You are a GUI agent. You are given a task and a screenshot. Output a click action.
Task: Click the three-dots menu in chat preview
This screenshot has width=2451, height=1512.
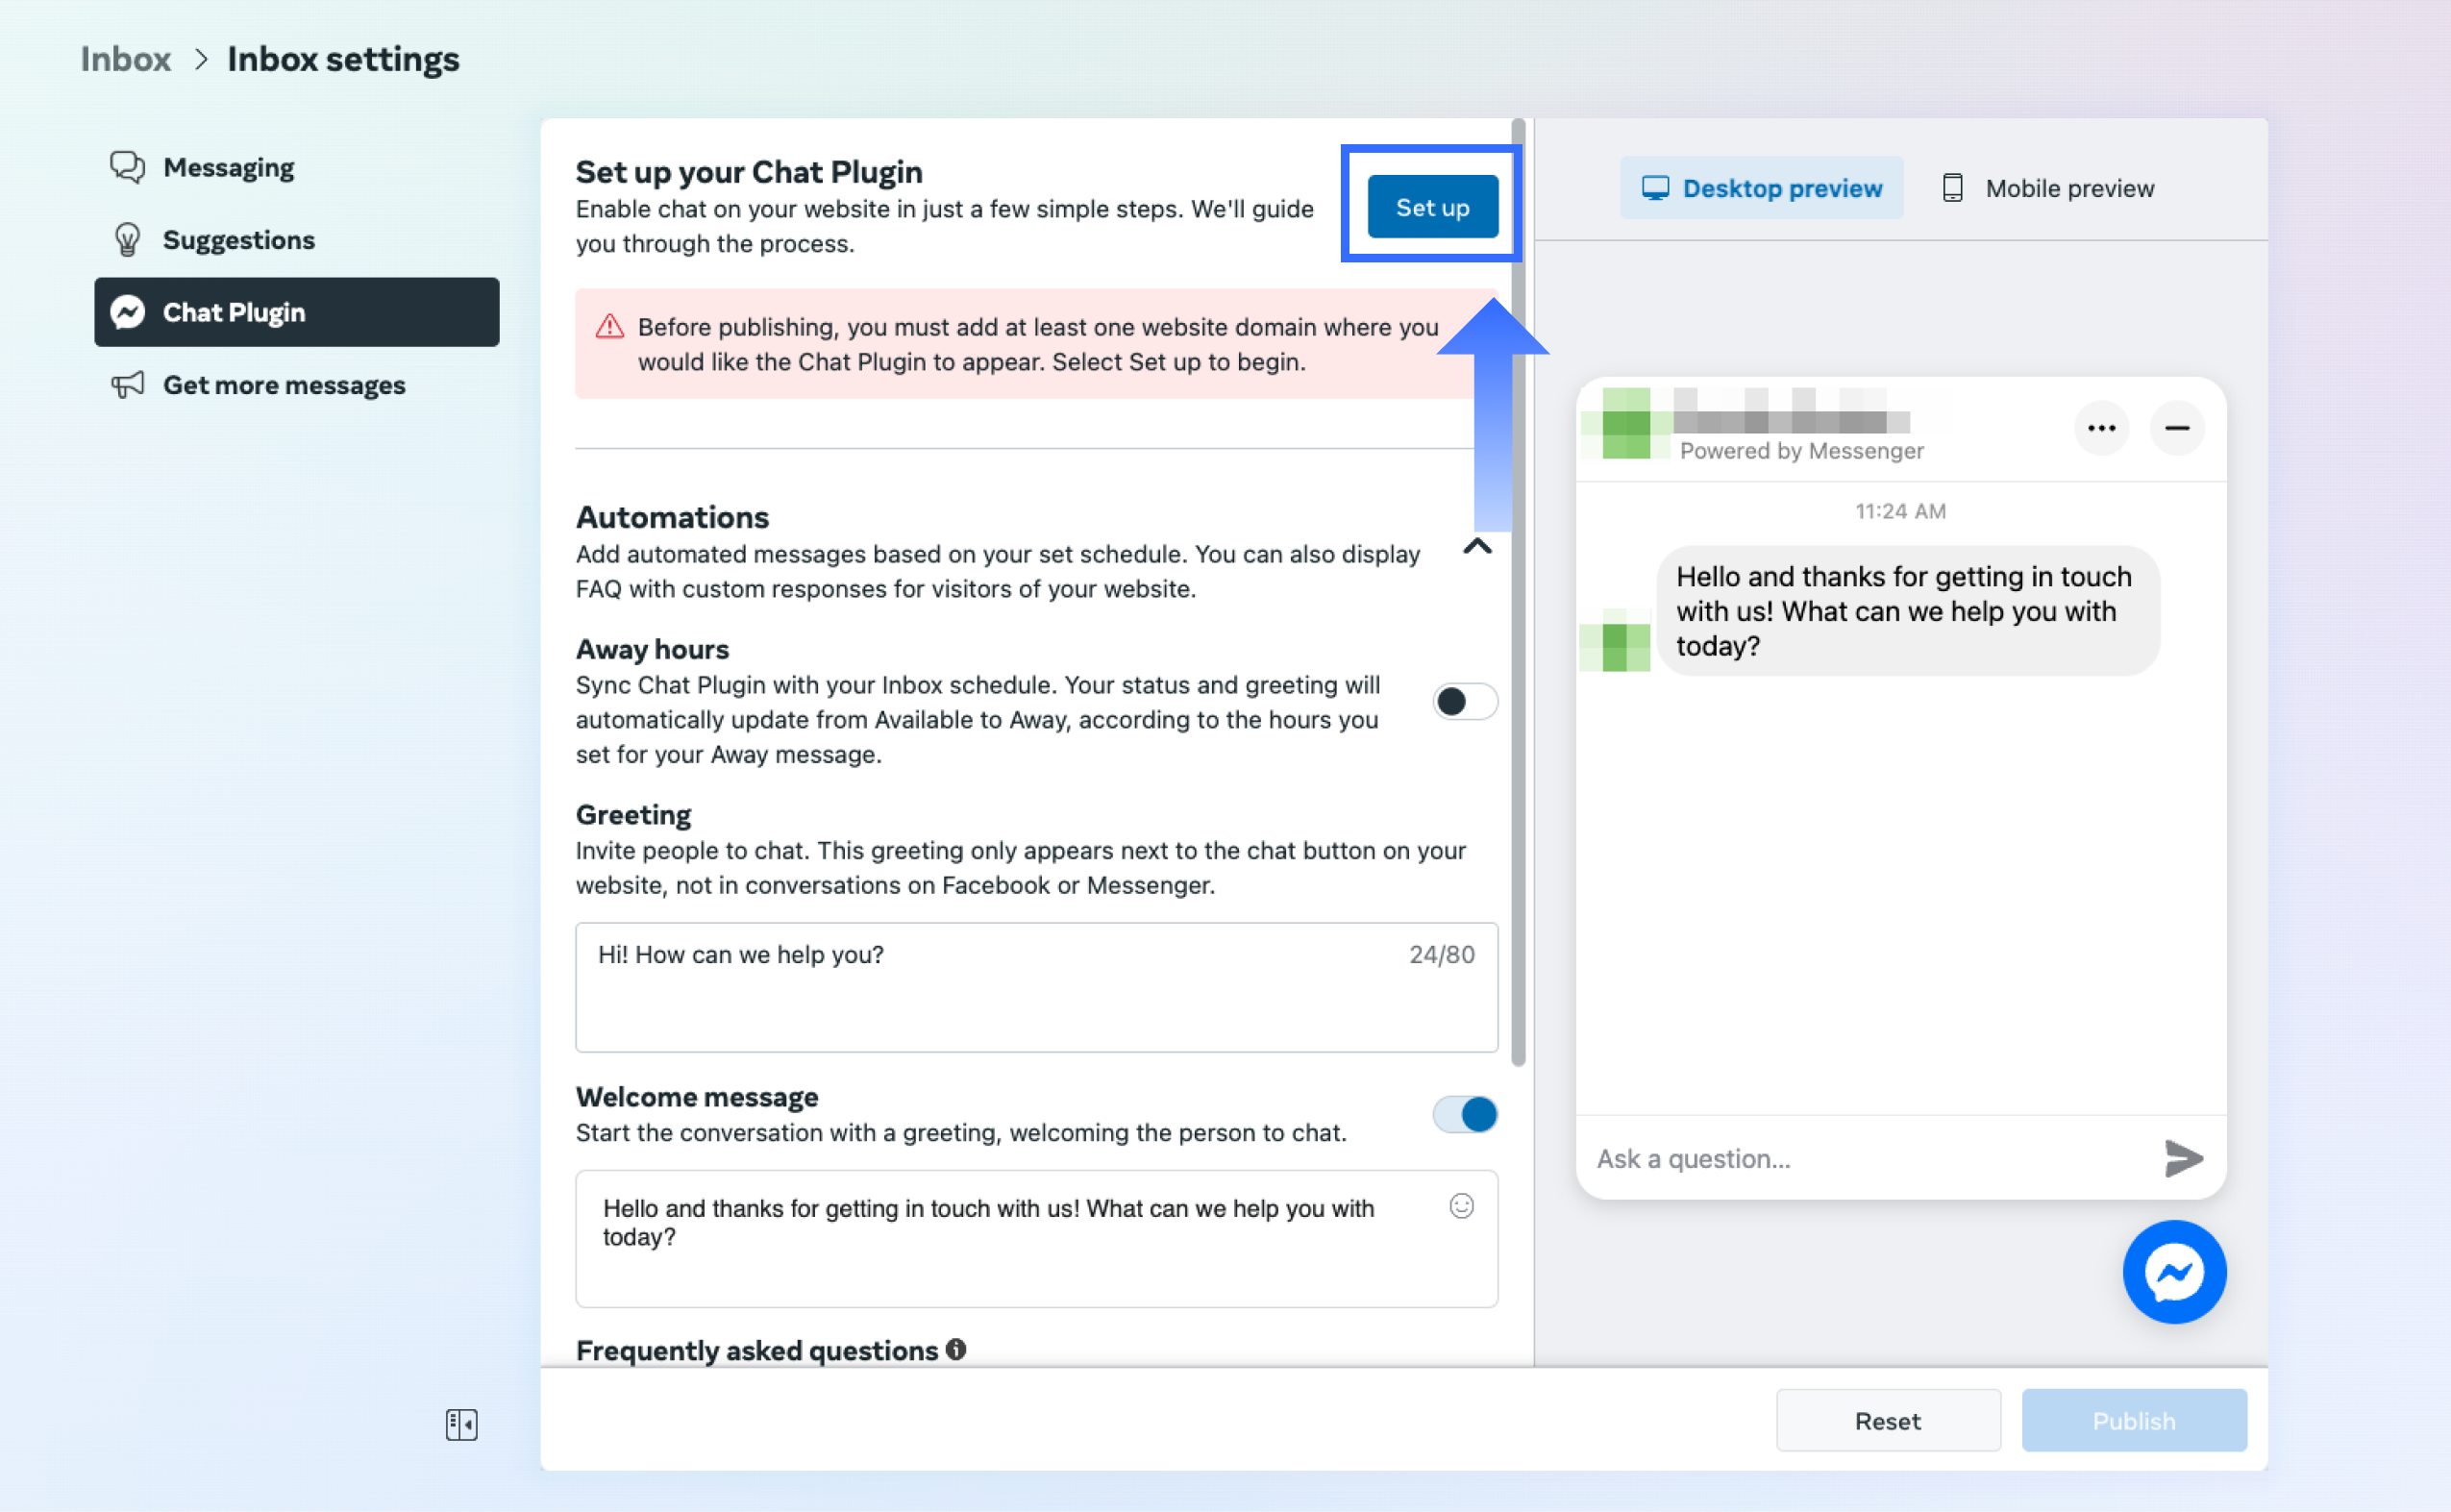click(2101, 428)
